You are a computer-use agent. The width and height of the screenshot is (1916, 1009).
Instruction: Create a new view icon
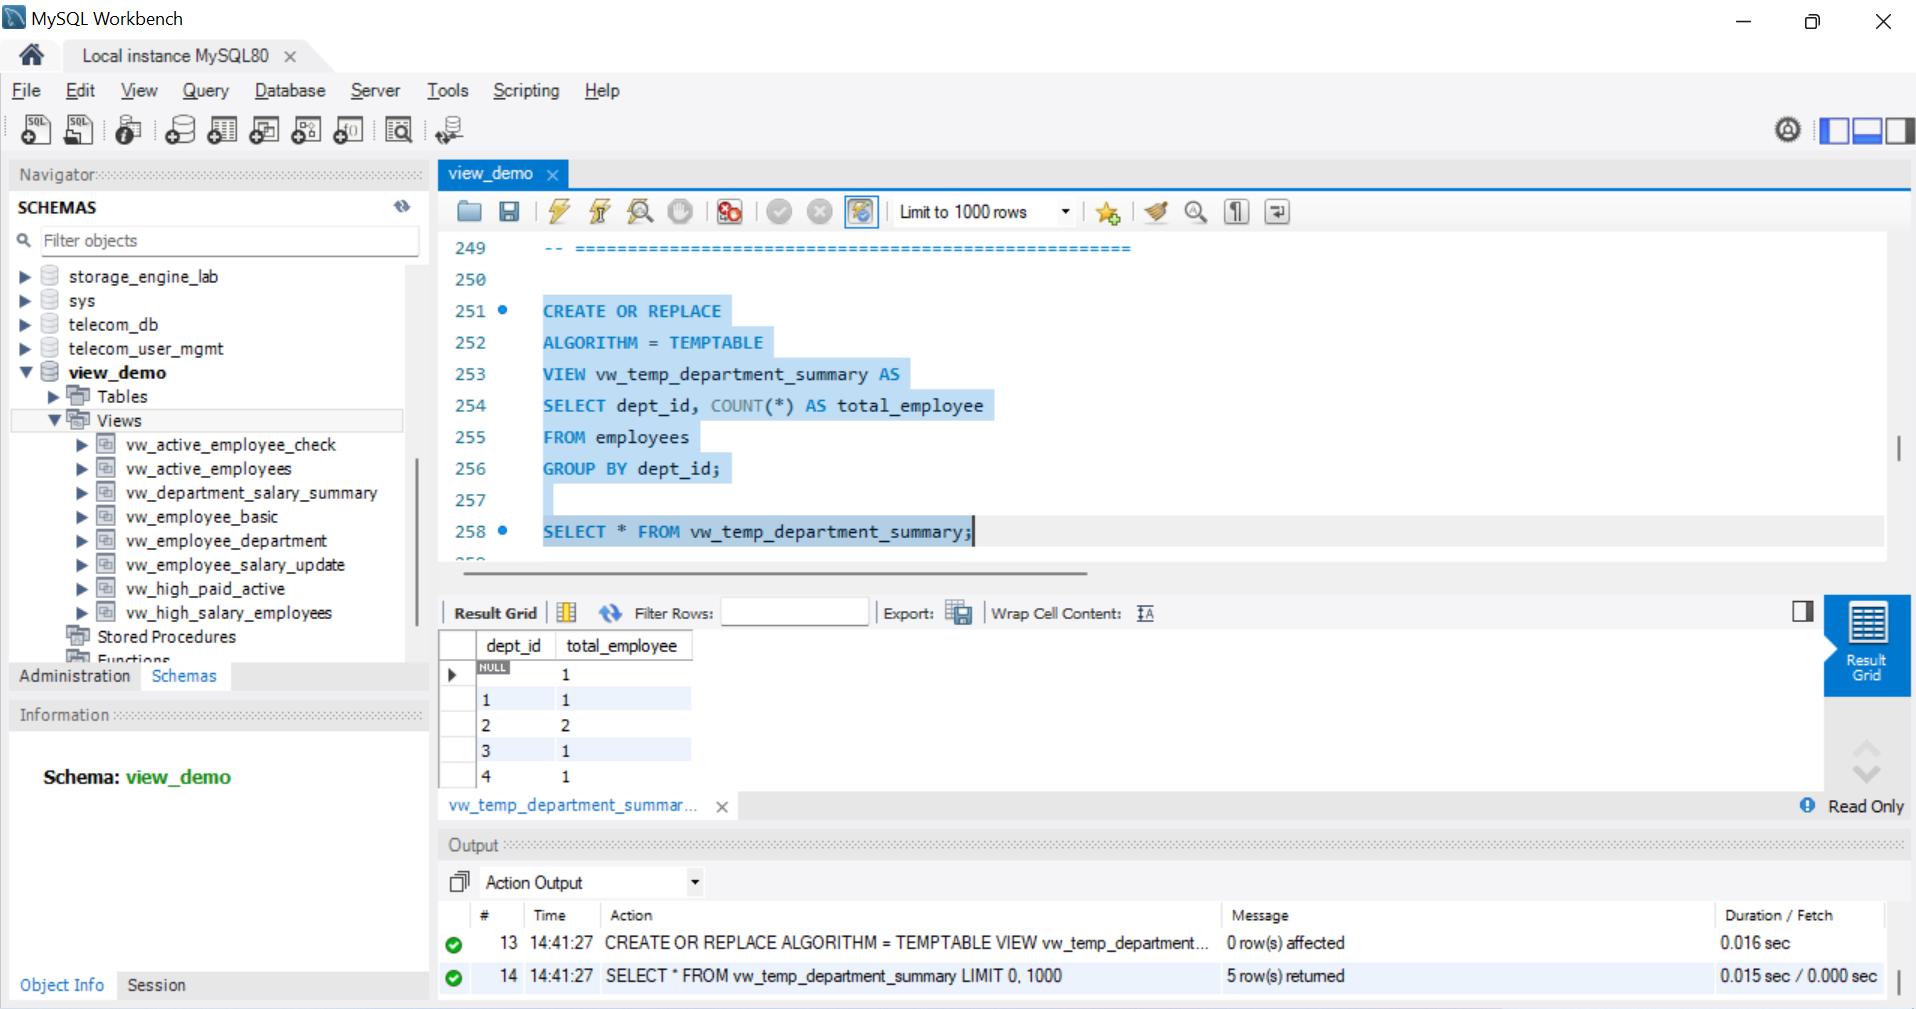pos(264,129)
